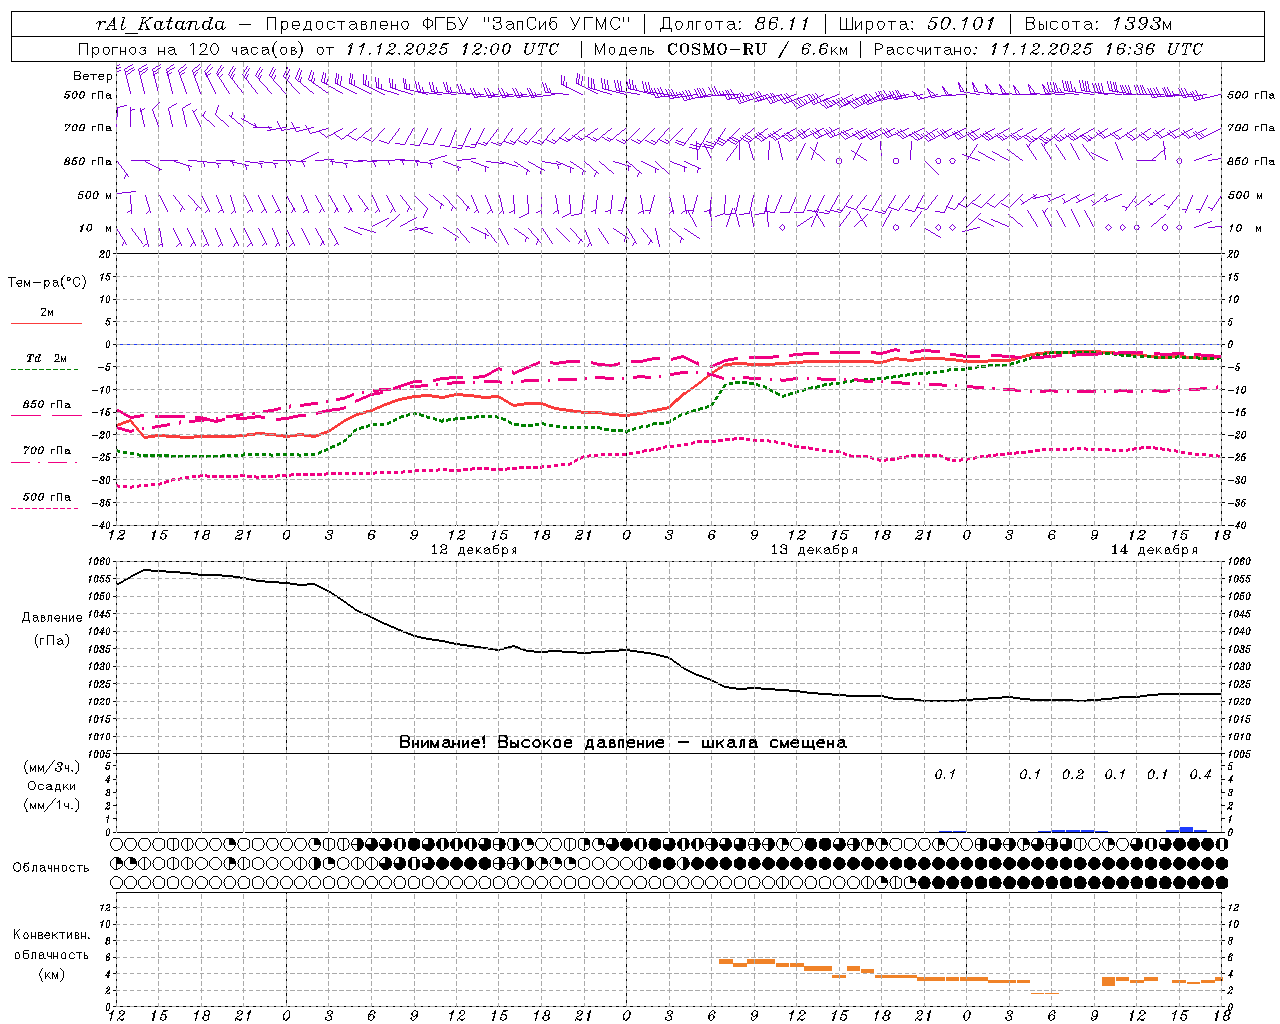Click the forecast start time 11.12.2025 12:00 UTC

[452, 49]
